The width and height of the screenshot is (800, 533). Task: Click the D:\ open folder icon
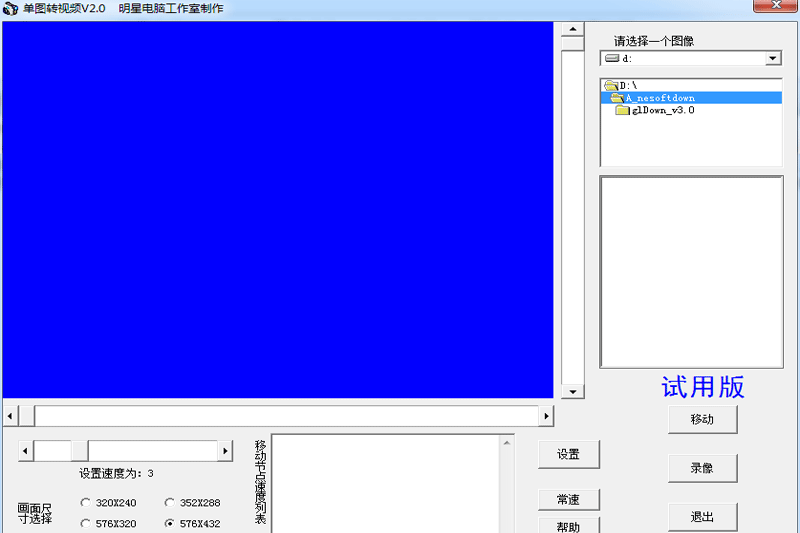click(x=611, y=85)
